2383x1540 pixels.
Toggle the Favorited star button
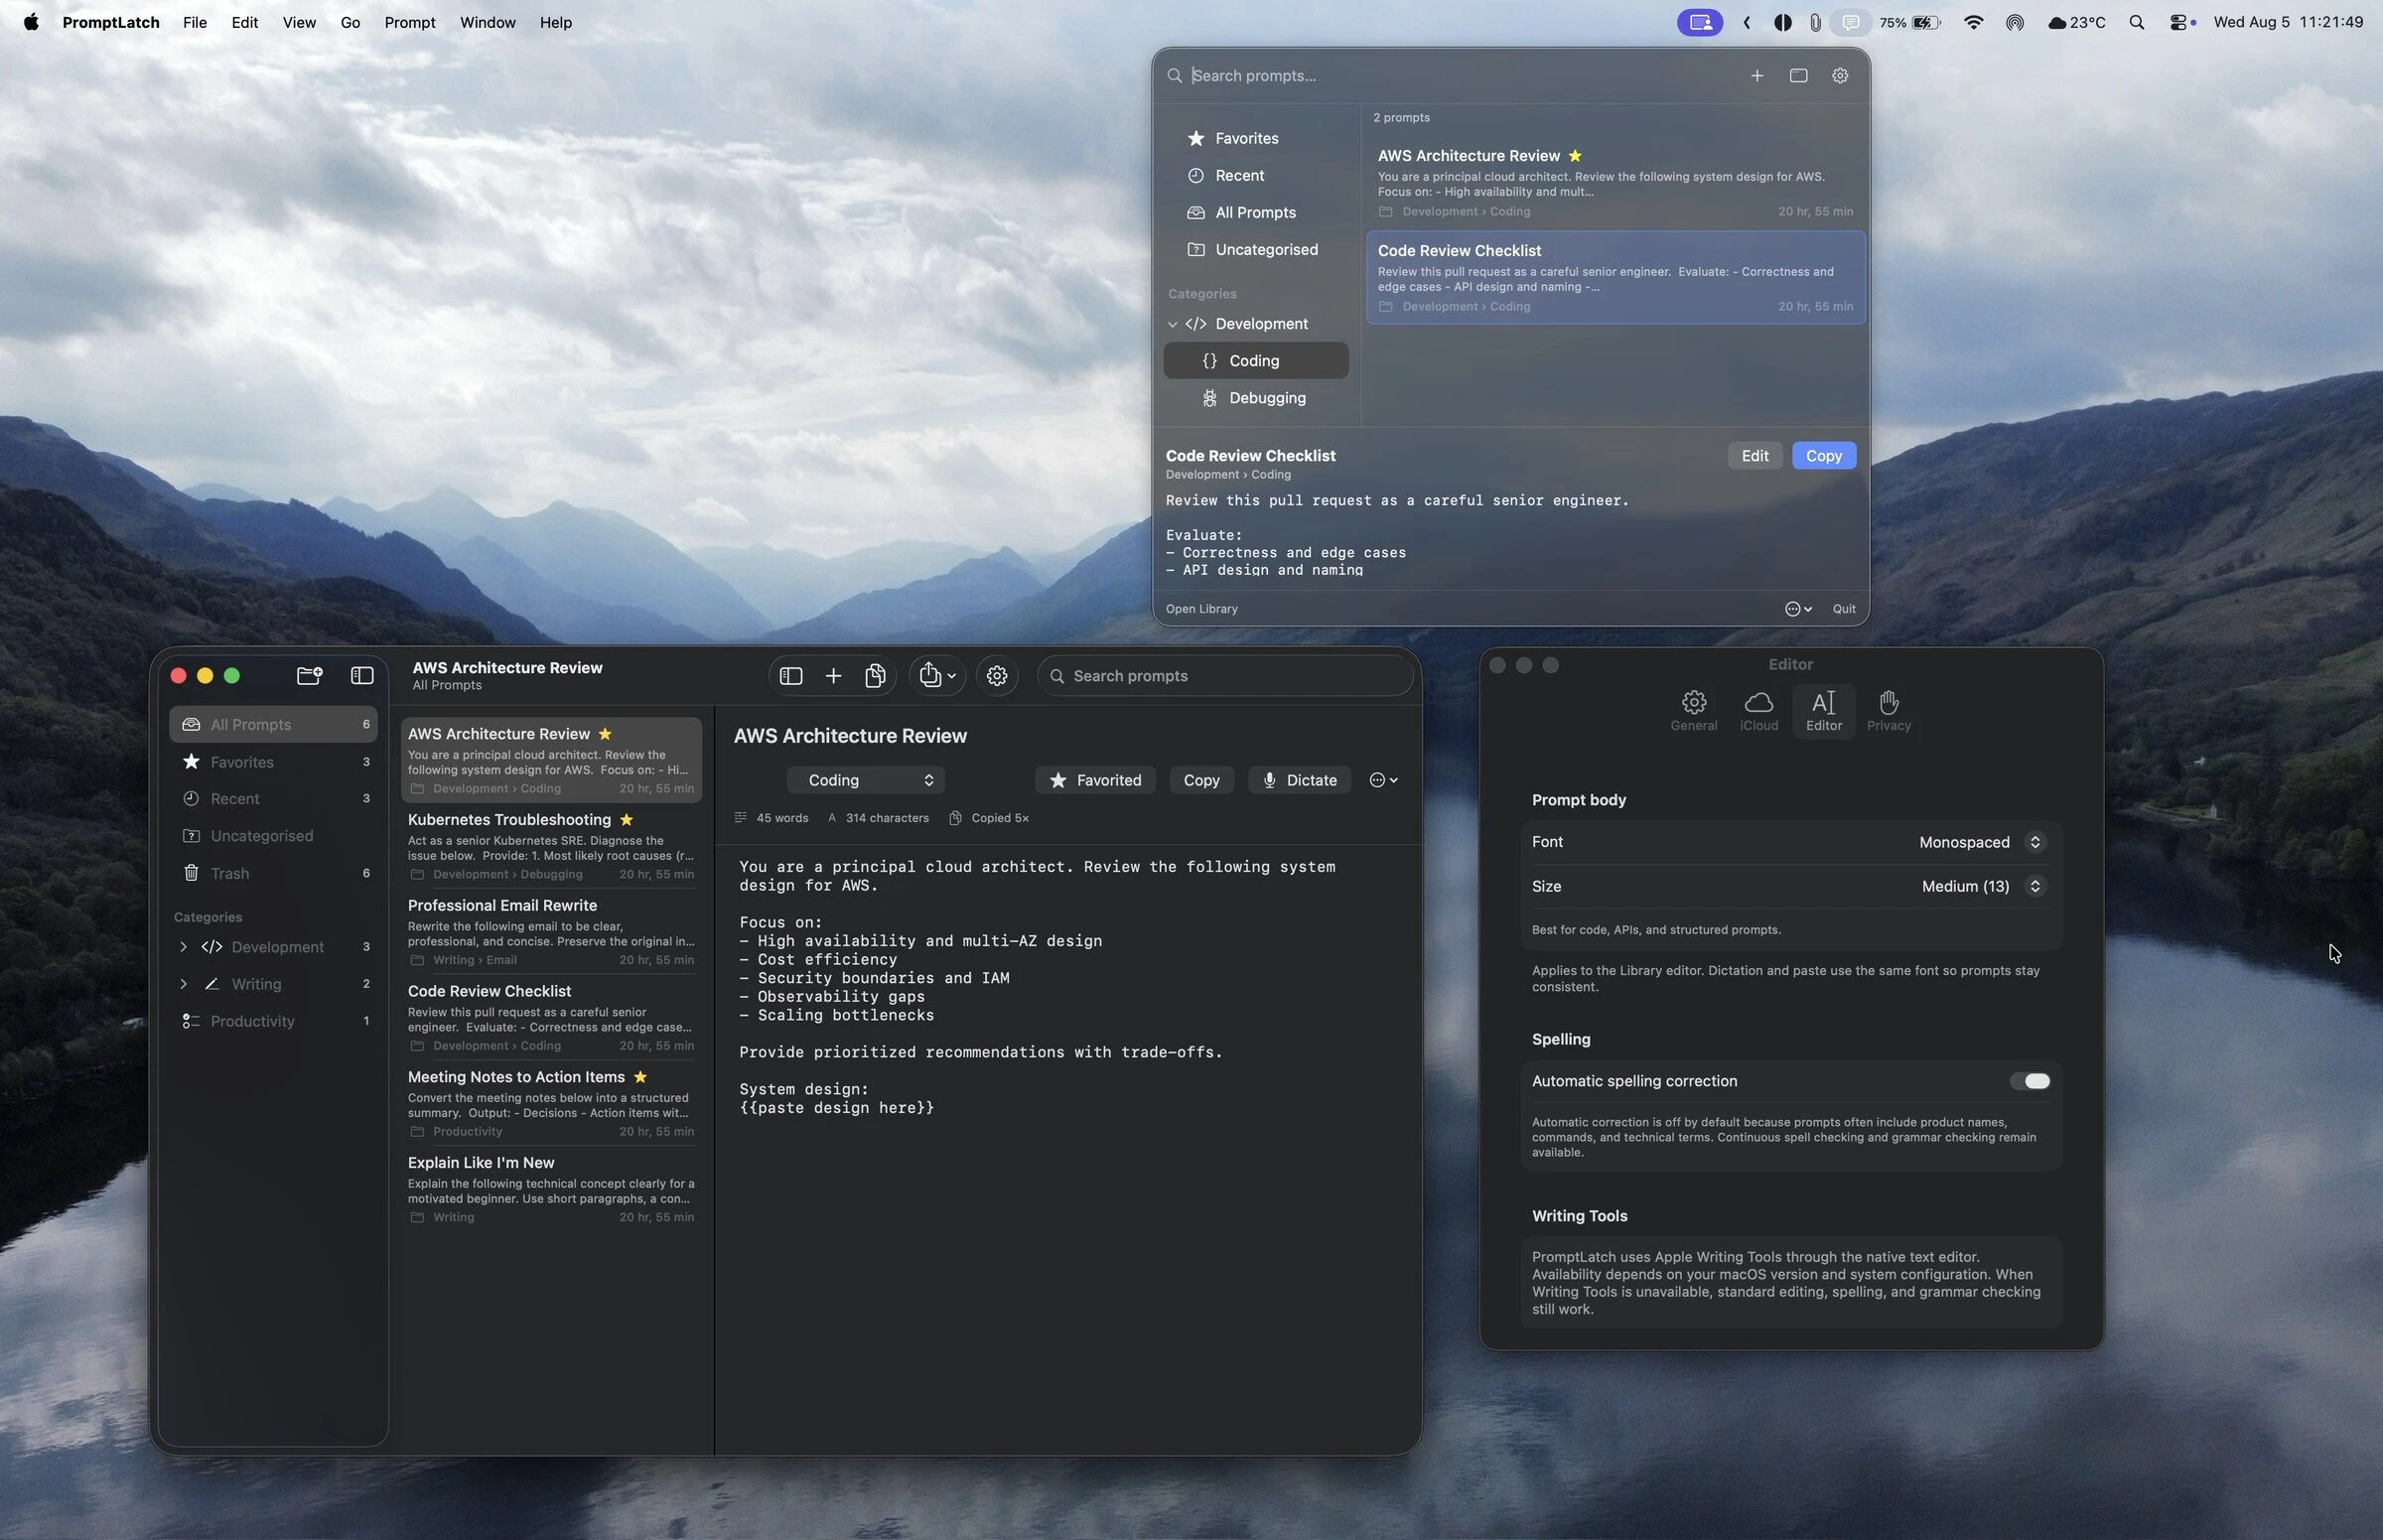click(1095, 780)
